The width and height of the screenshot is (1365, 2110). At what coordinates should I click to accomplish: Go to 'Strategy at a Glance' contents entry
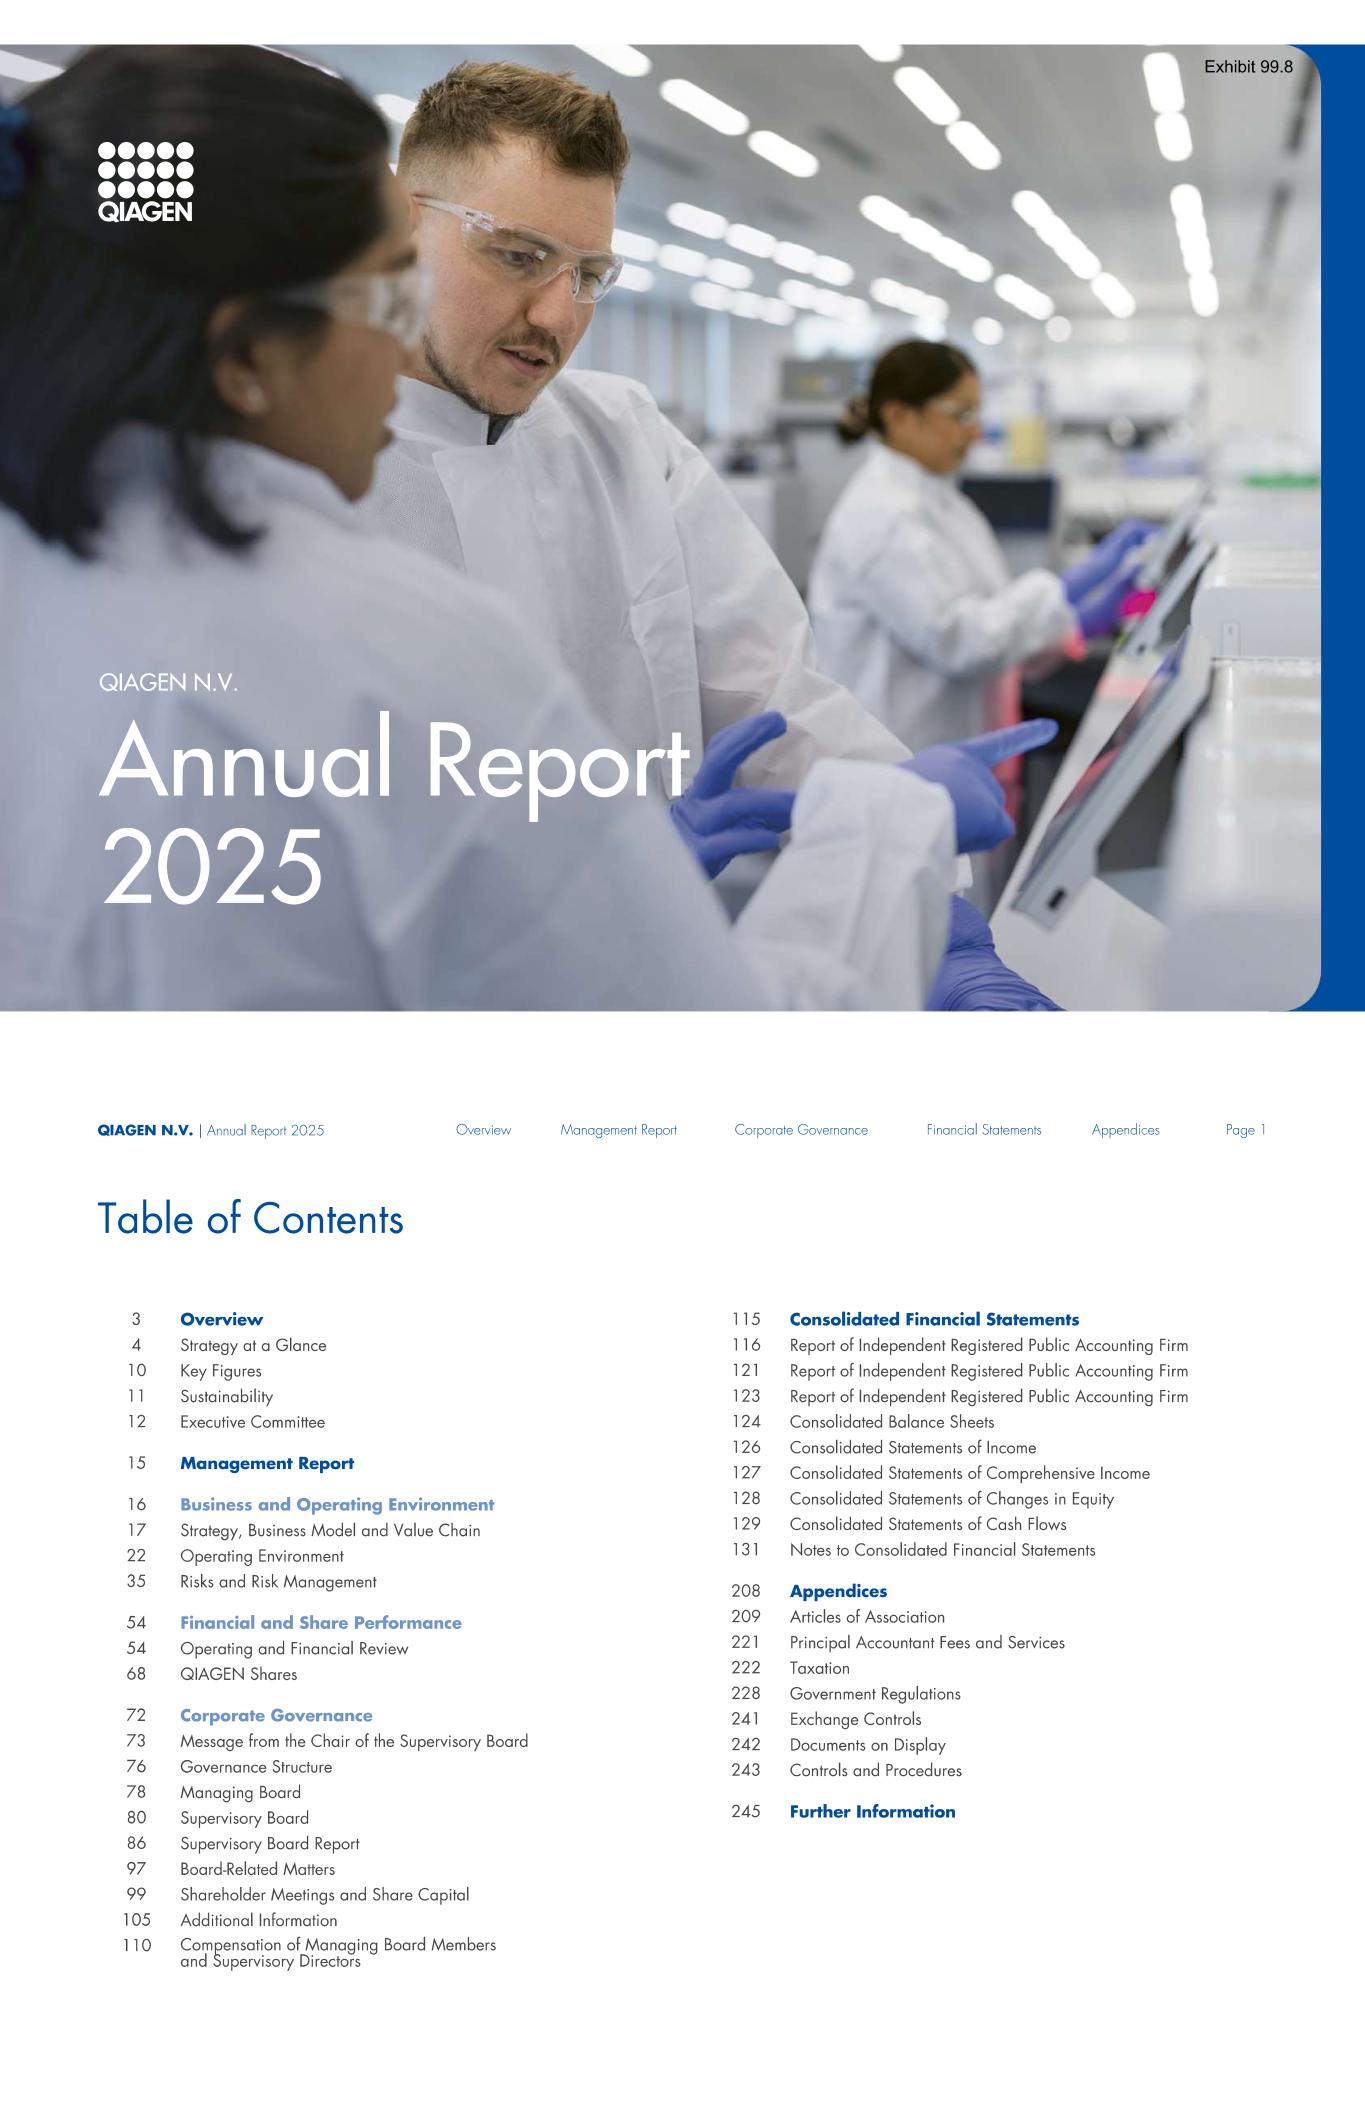tap(253, 1346)
